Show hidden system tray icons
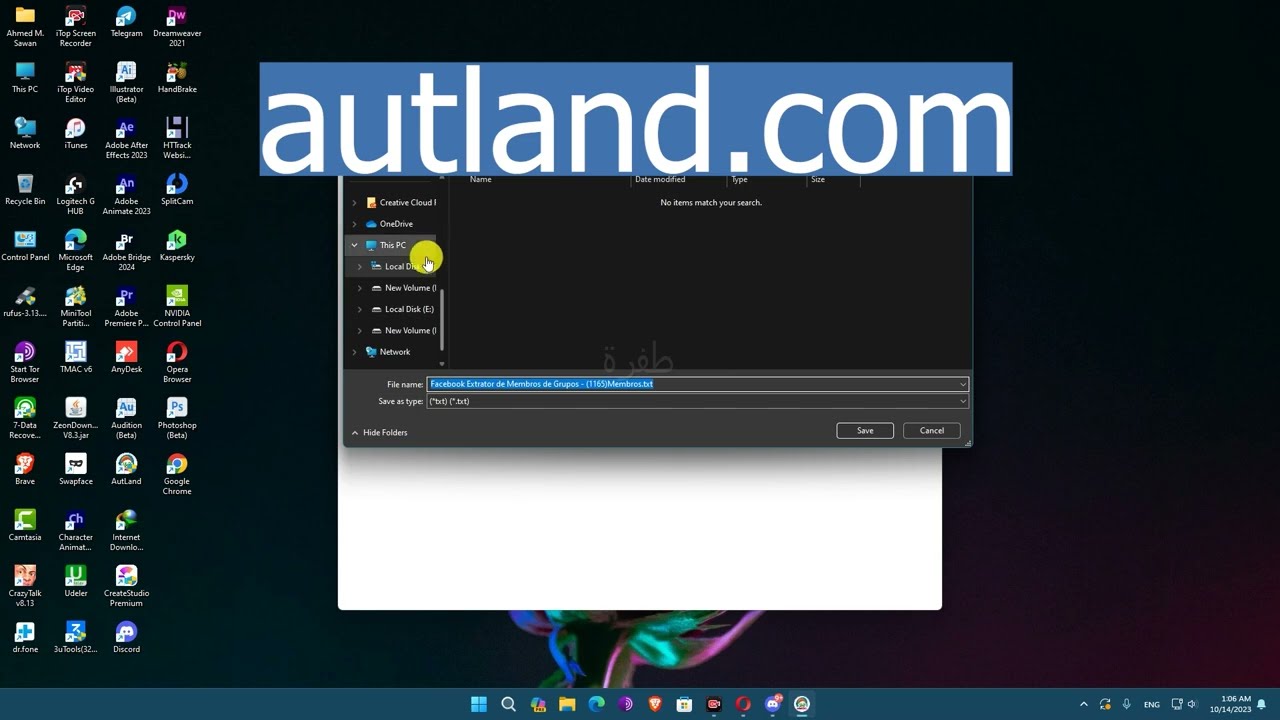The width and height of the screenshot is (1280, 720). click(1083, 704)
